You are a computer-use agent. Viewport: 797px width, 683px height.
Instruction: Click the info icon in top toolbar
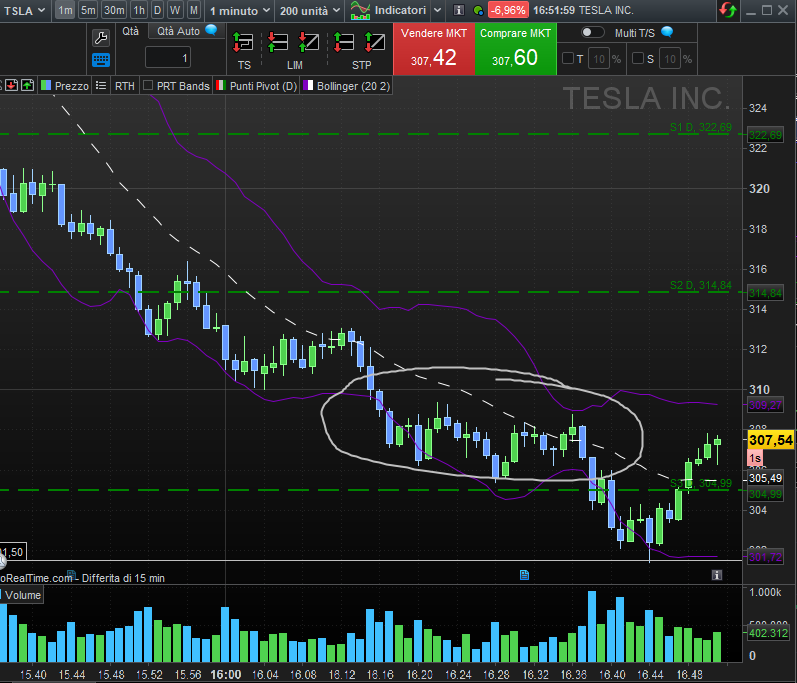click(458, 10)
